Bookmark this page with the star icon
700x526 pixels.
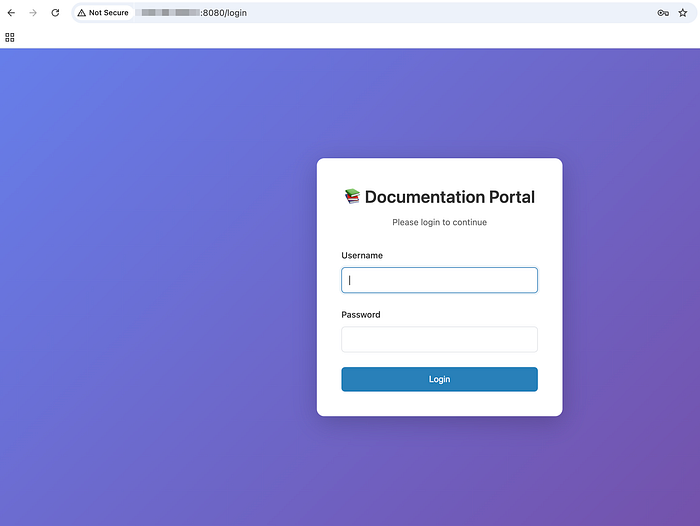click(683, 13)
